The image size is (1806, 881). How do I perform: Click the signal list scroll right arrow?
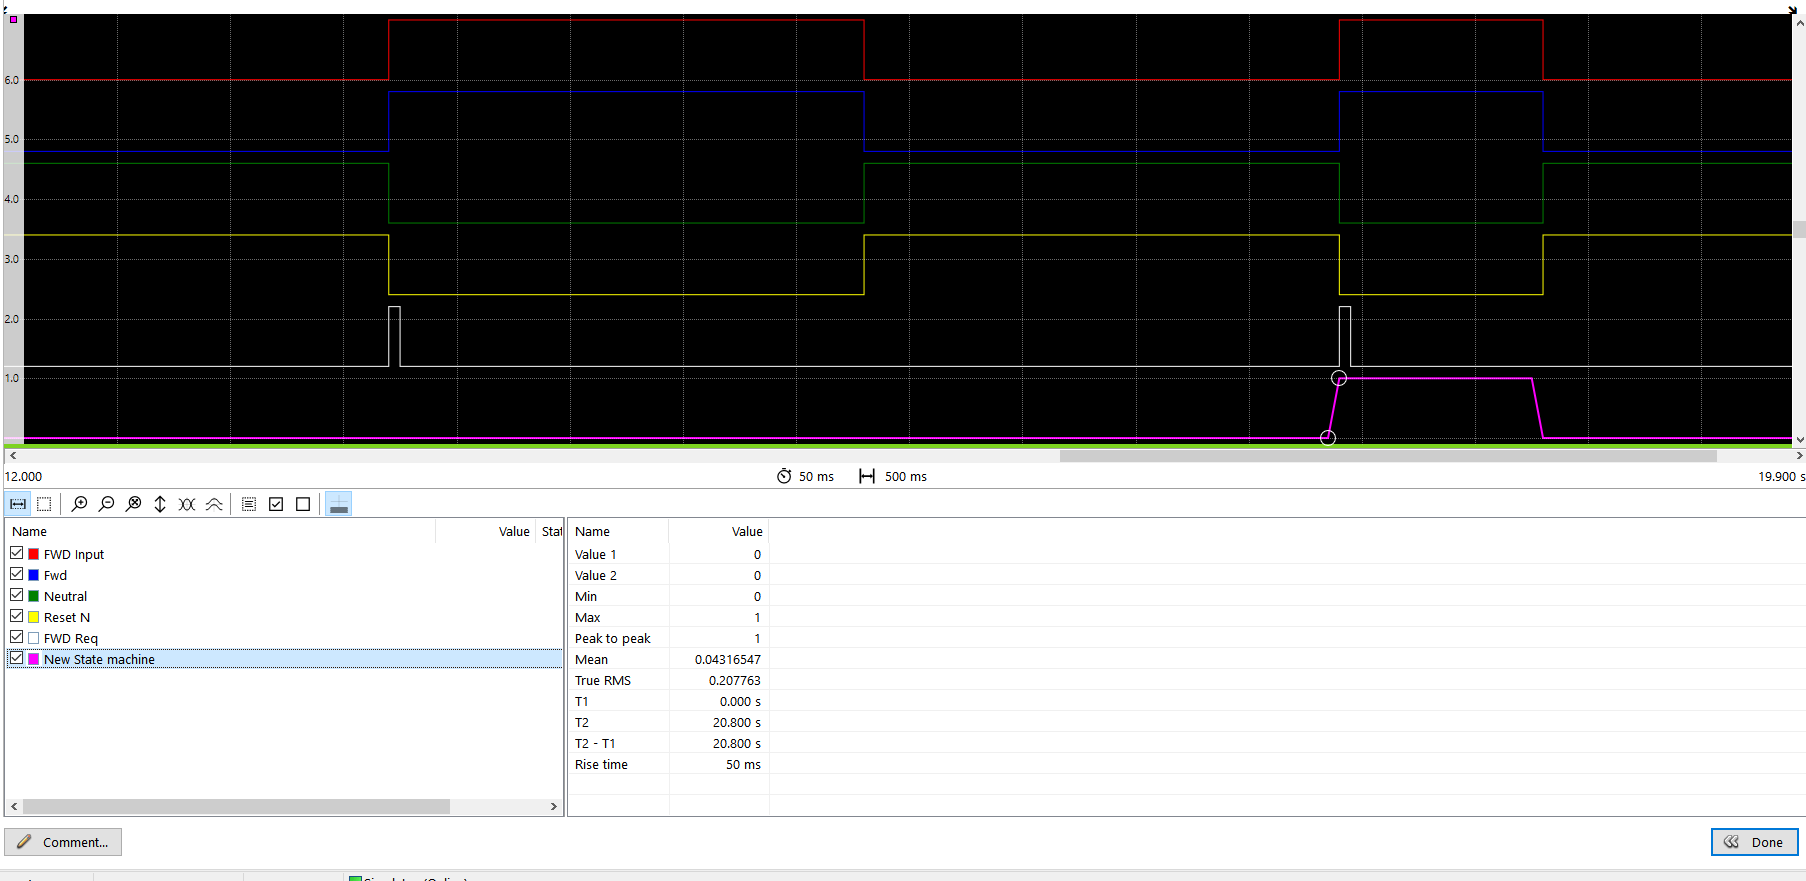554,806
